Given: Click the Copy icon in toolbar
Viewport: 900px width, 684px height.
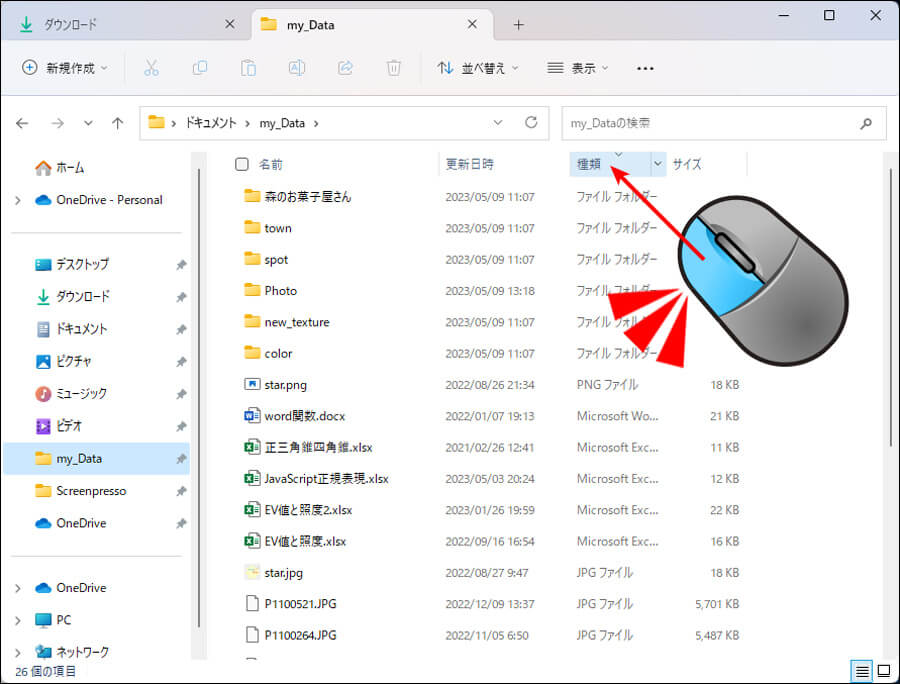Looking at the screenshot, I should [x=200, y=68].
